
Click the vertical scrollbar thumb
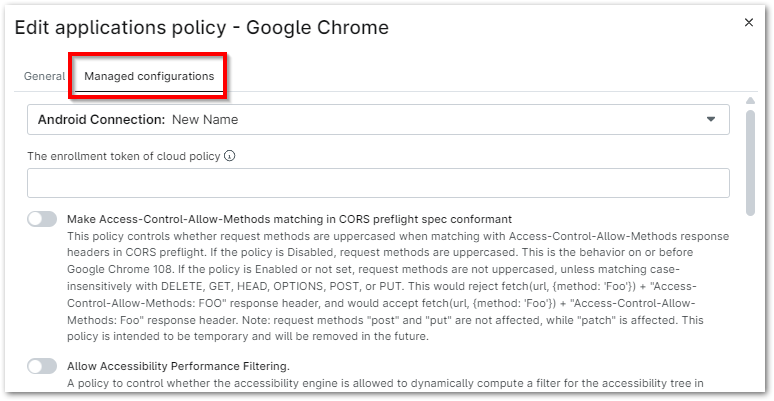tap(750, 163)
